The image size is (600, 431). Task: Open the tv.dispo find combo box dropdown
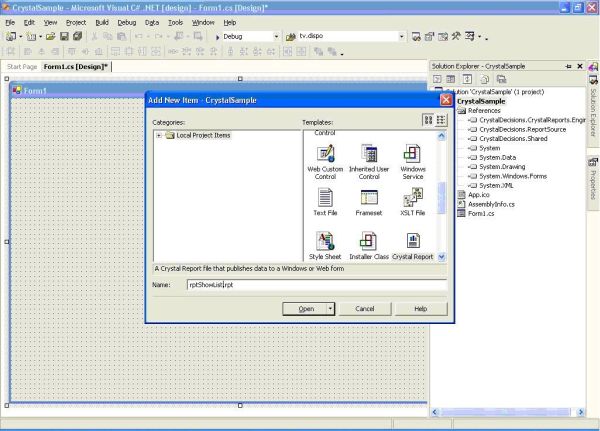coord(401,36)
